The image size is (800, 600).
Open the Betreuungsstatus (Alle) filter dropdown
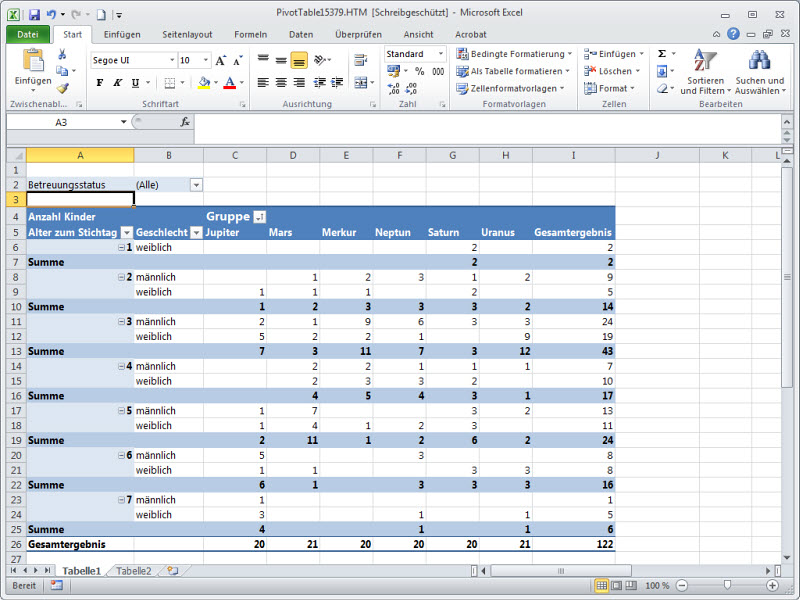(x=196, y=185)
